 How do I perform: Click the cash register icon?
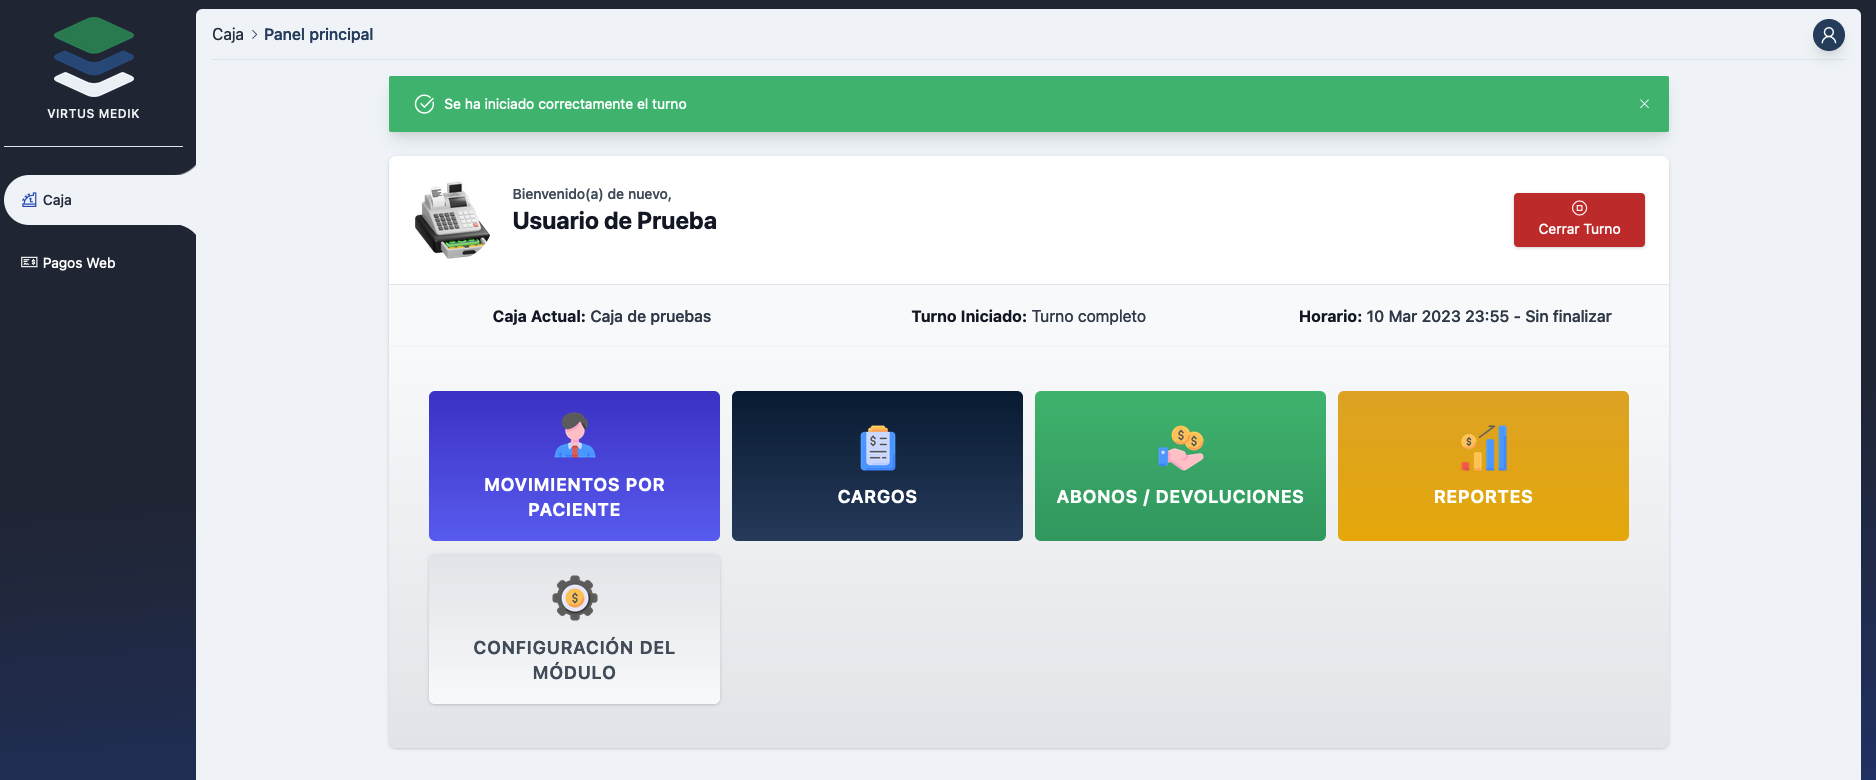coord(452,220)
